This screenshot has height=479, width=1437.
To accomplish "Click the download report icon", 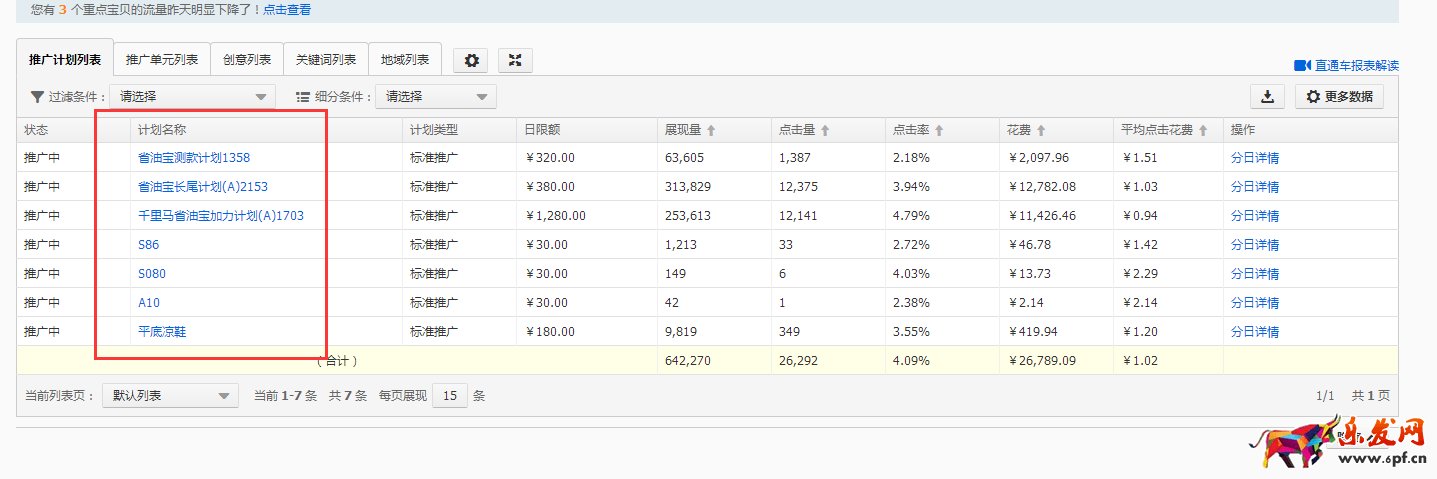I will click(x=1267, y=97).
